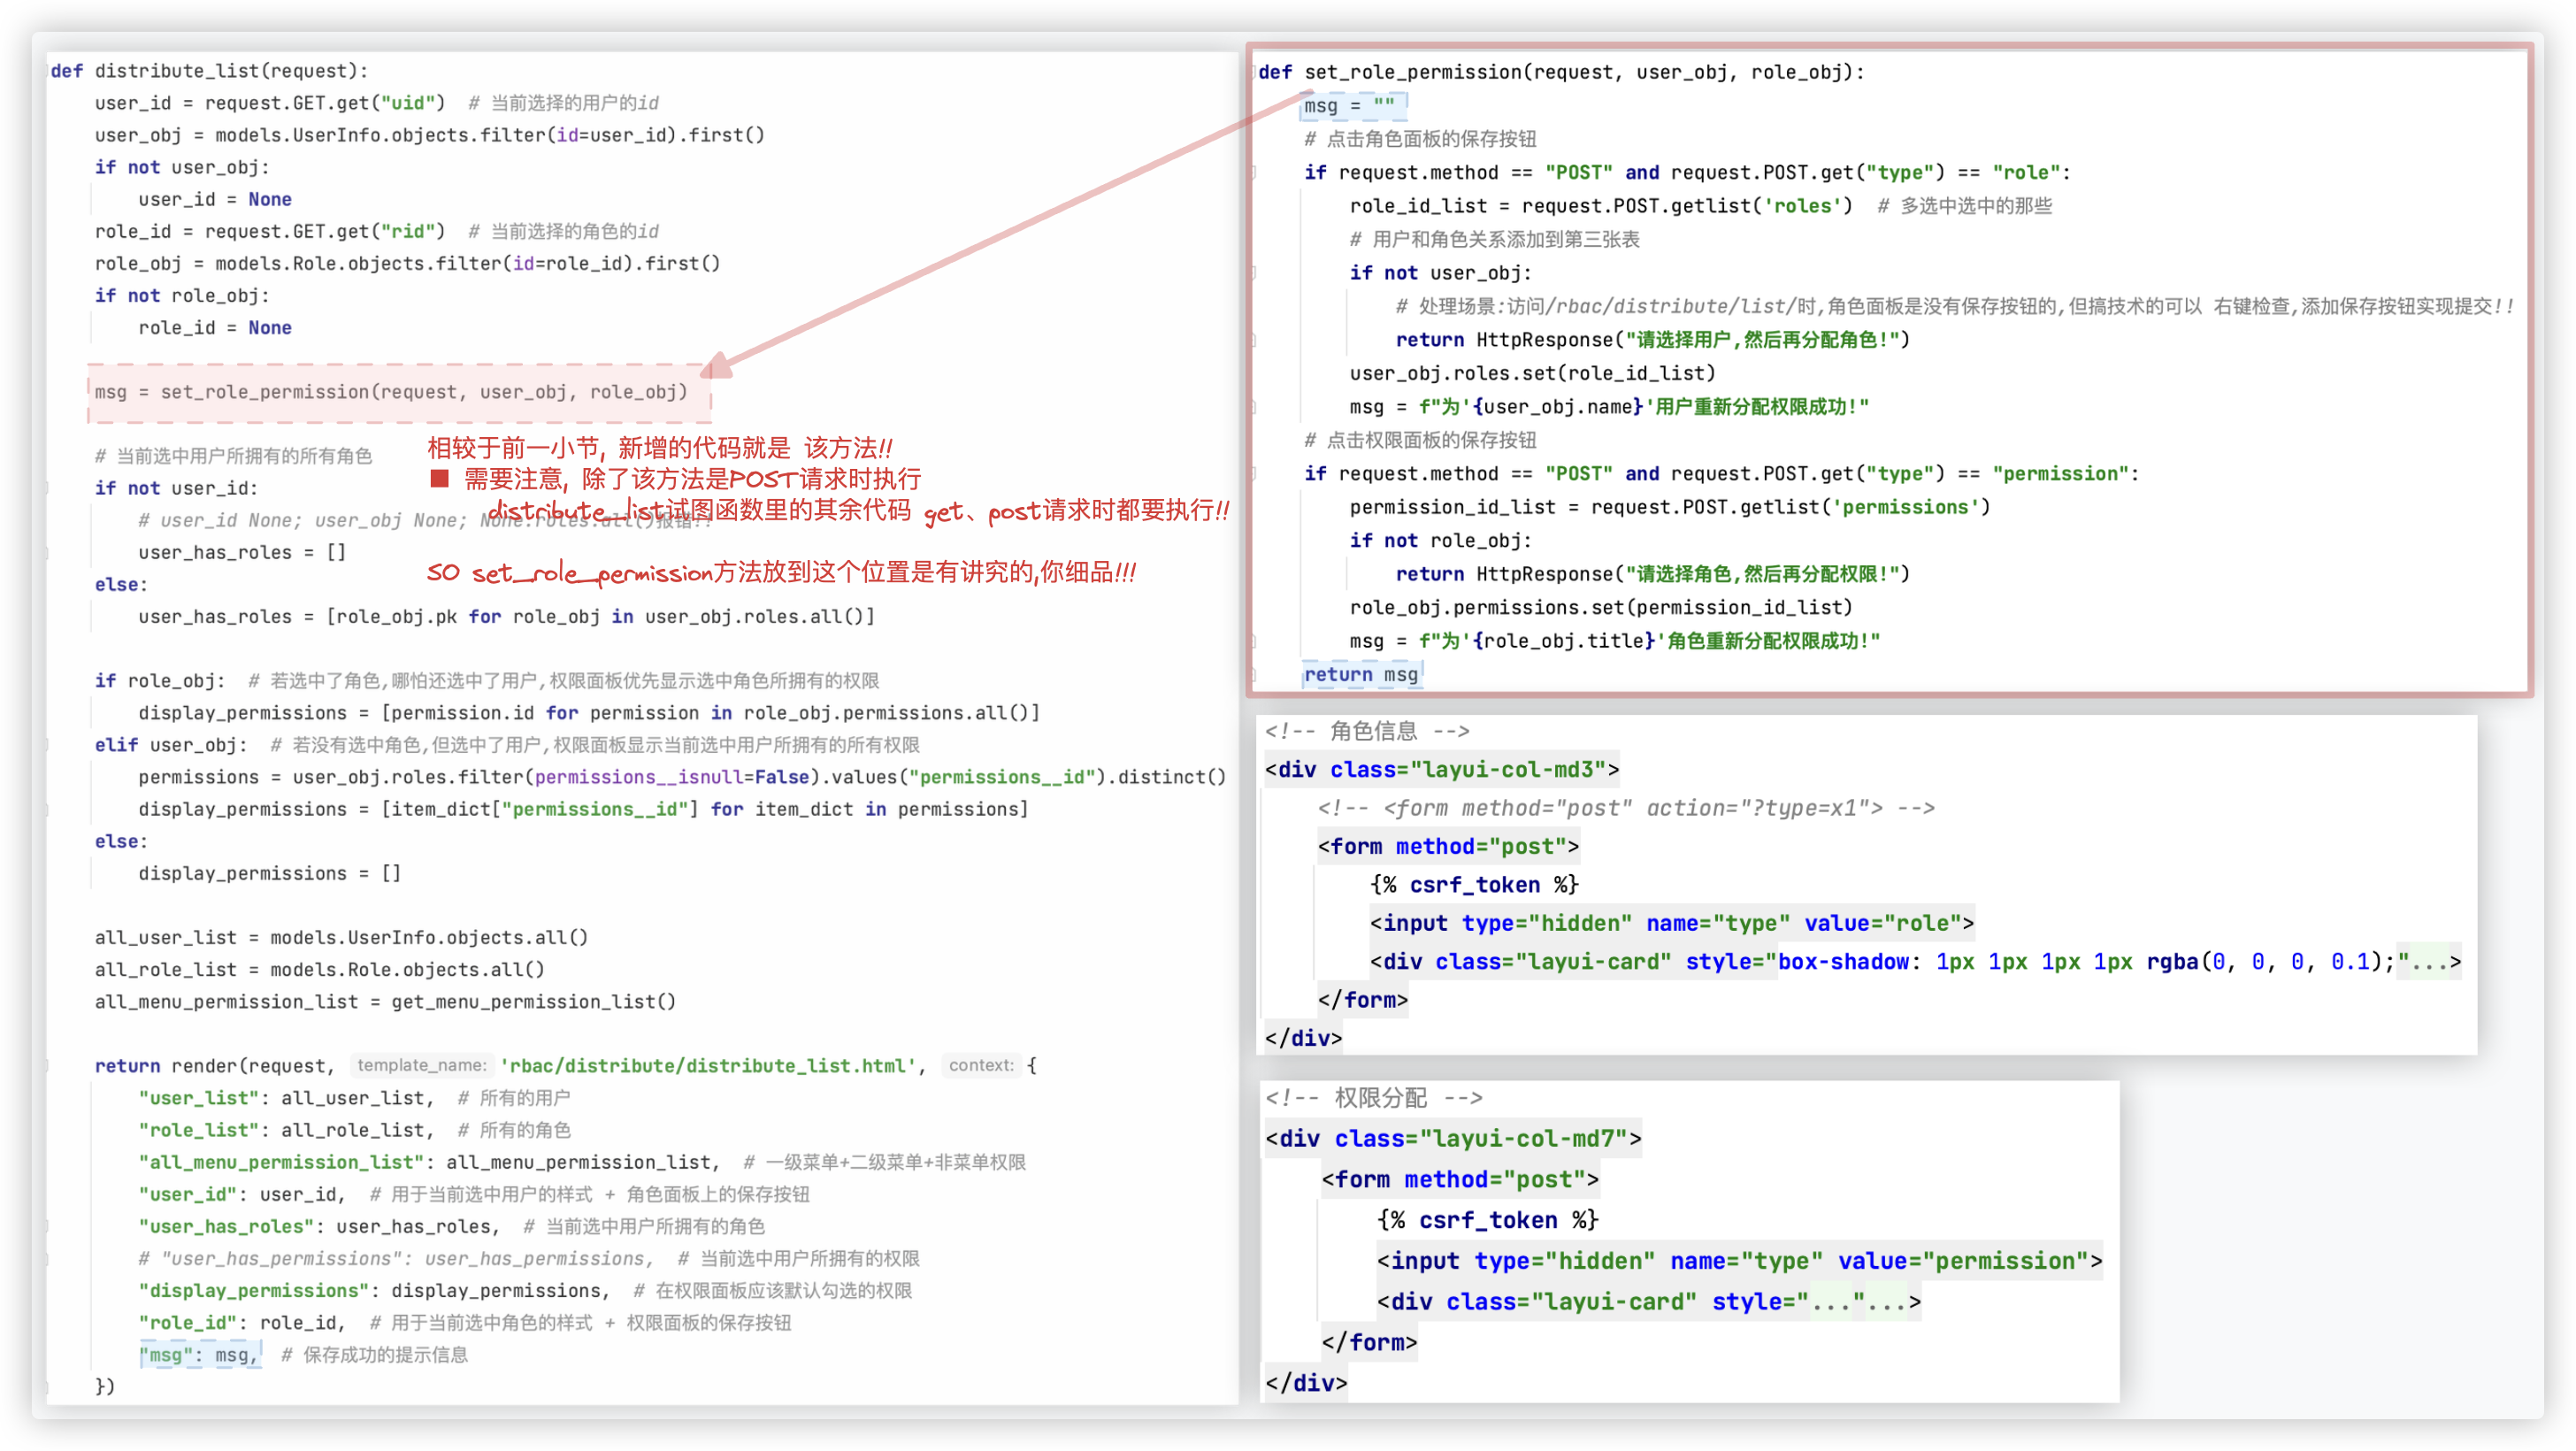Click the 'rbac/distribute/distribute_list.html' template path string
The width and height of the screenshot is (2576, 1451).
click(x=708, y=1066)
